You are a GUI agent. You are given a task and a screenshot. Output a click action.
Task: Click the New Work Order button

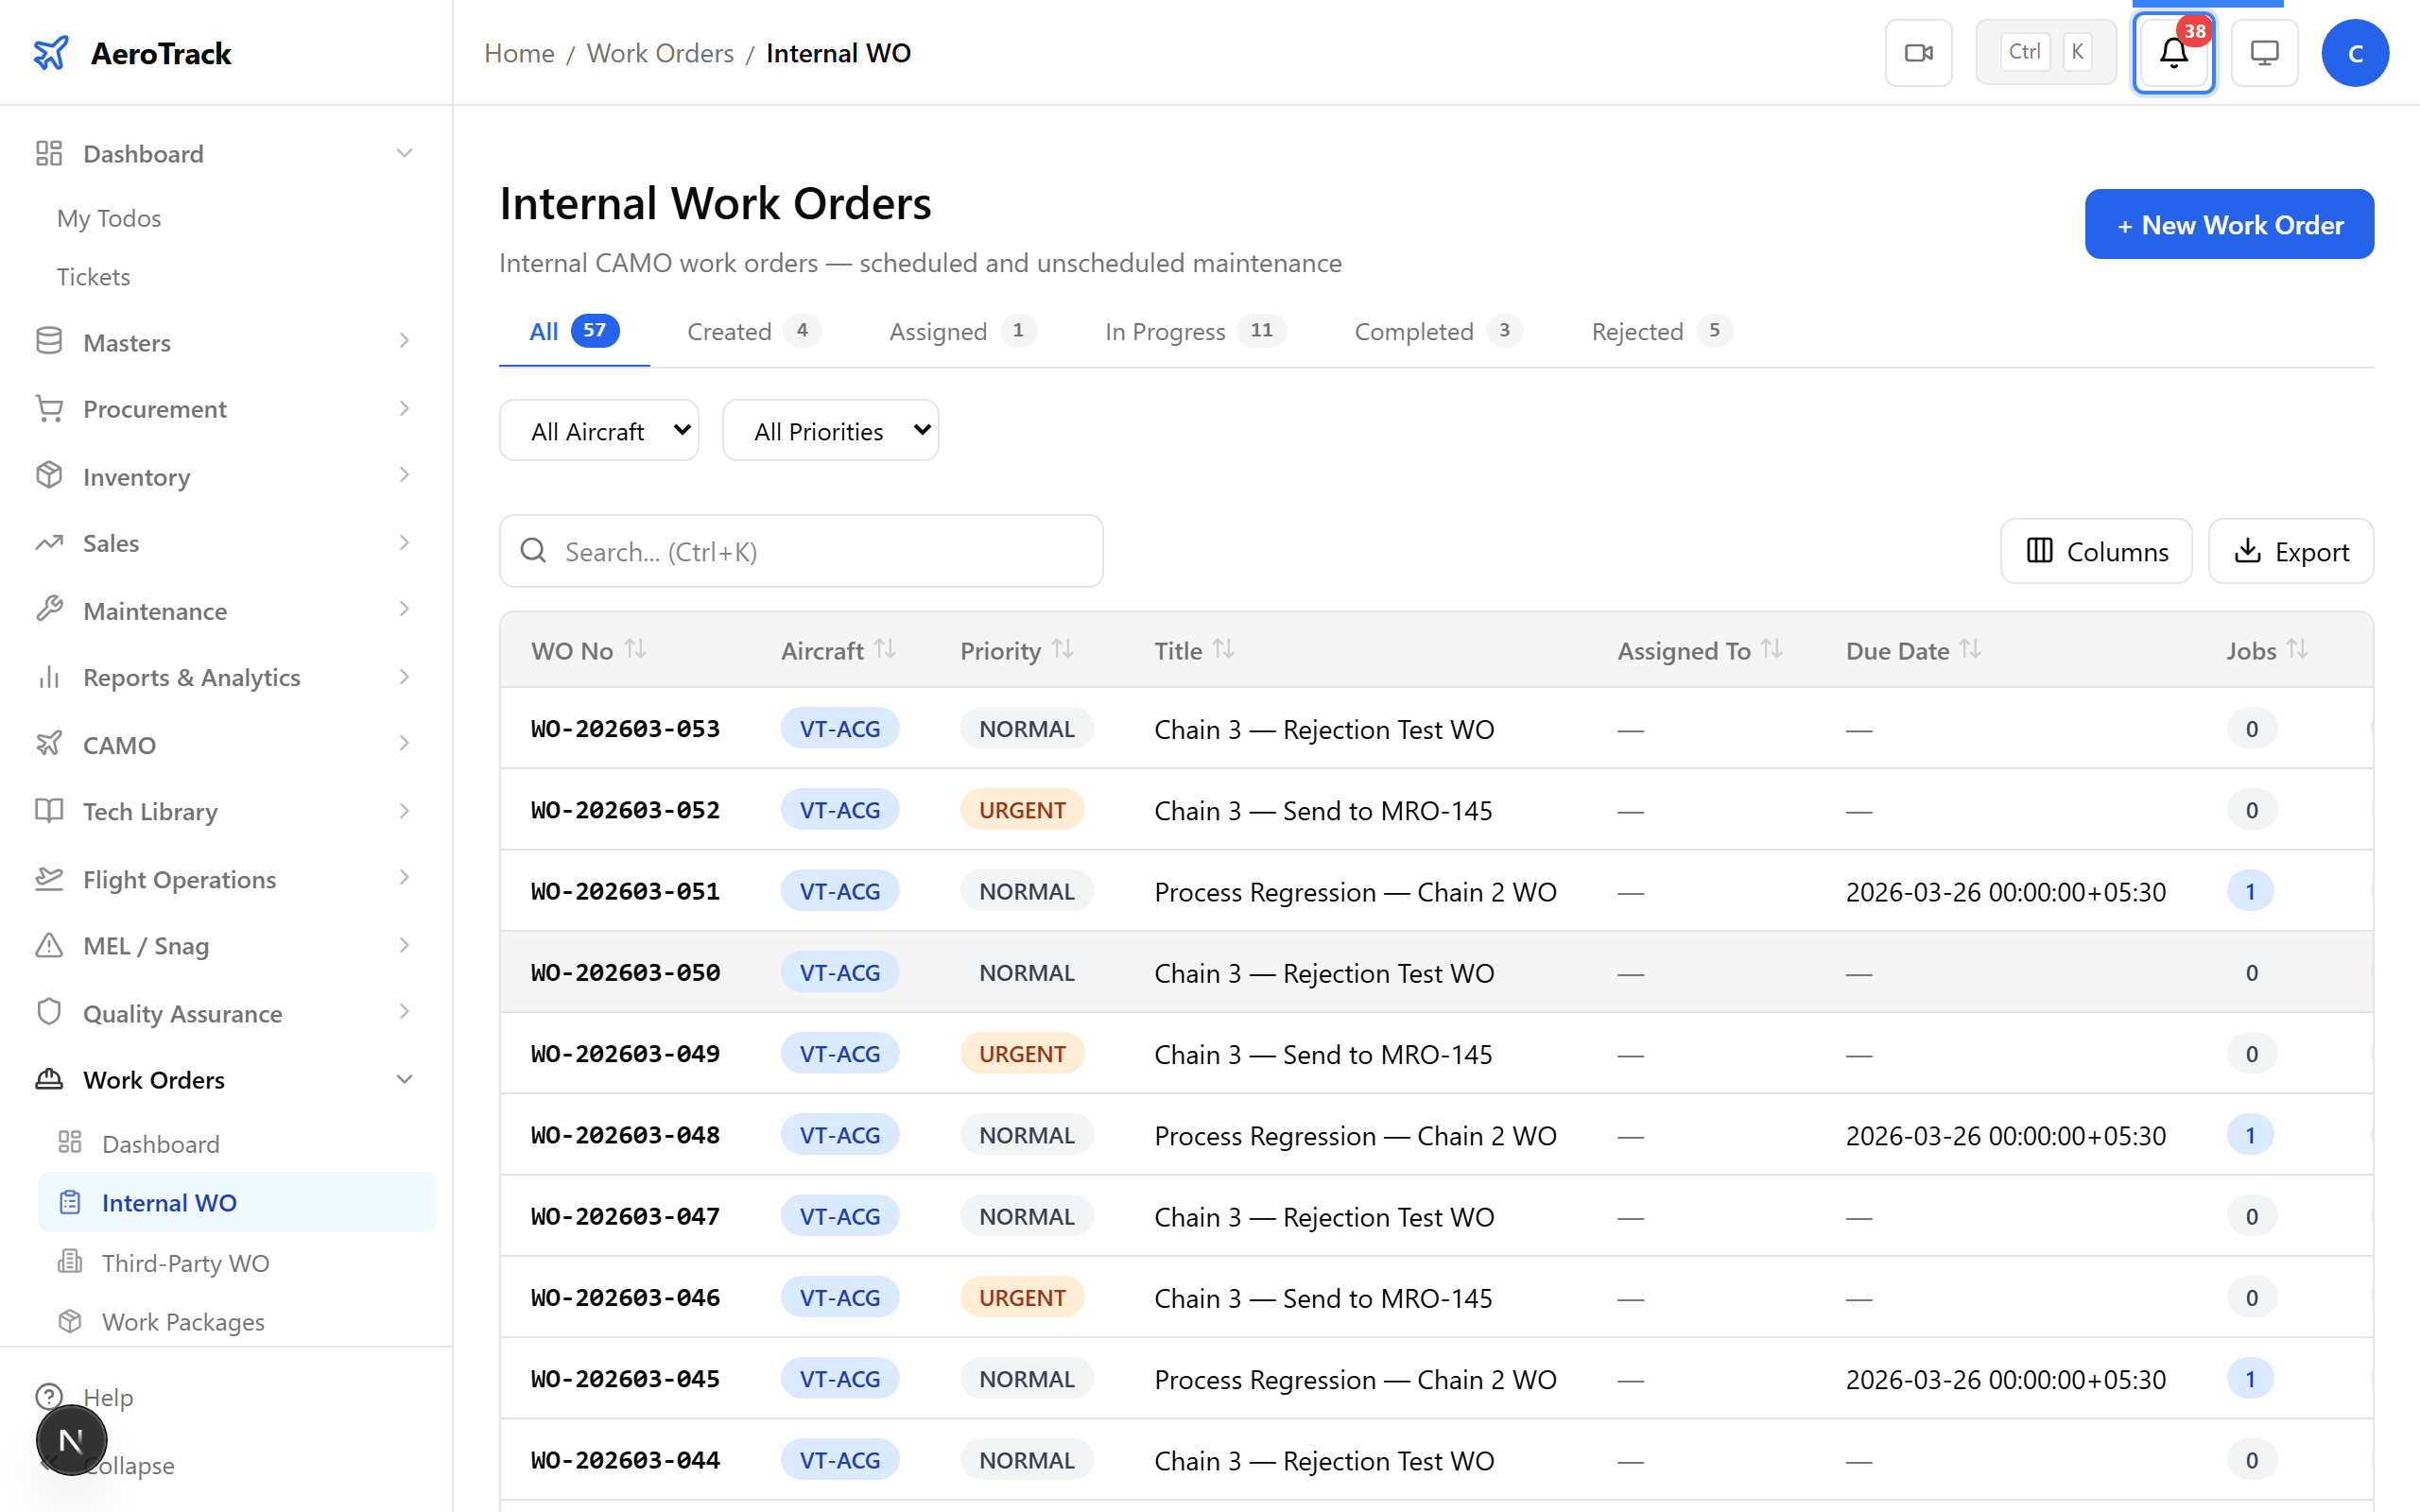(2228, 225)
